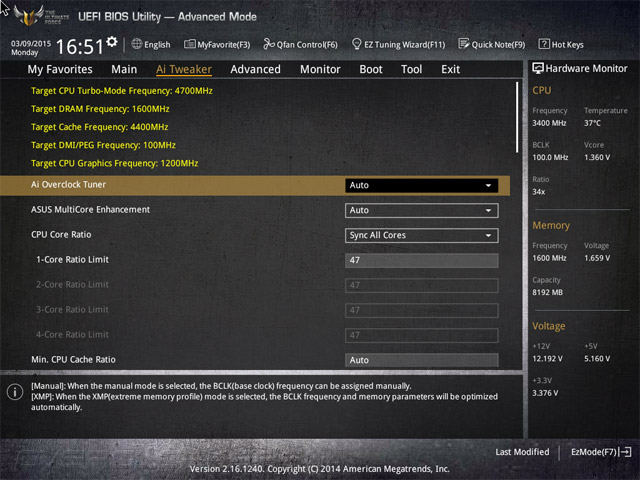Launch EZ Tuning Wizard(F11)
The width and height of the screenshot is (640, 480).
click(x=398, y=44)
